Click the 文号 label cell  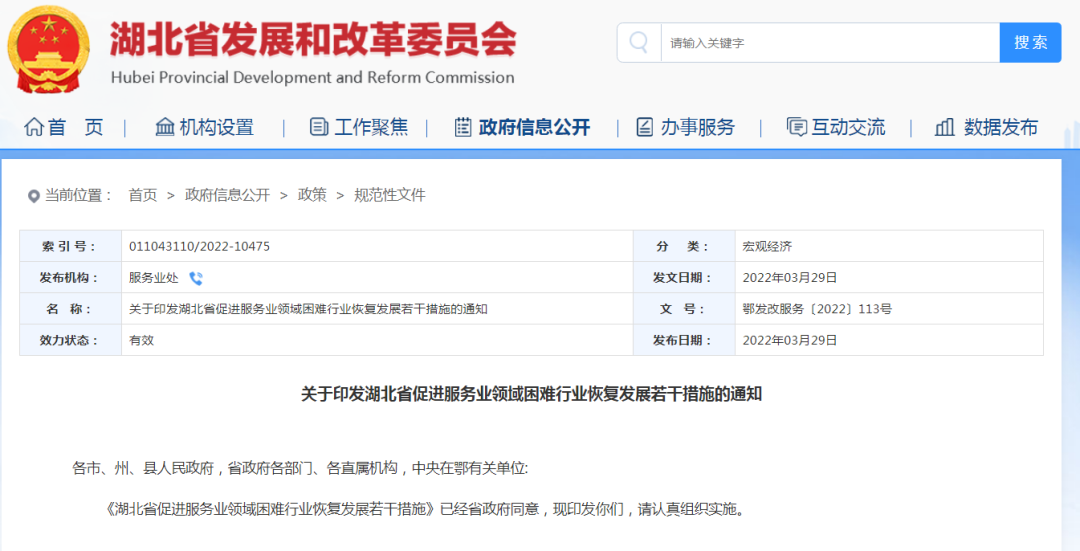click(684, 309)
